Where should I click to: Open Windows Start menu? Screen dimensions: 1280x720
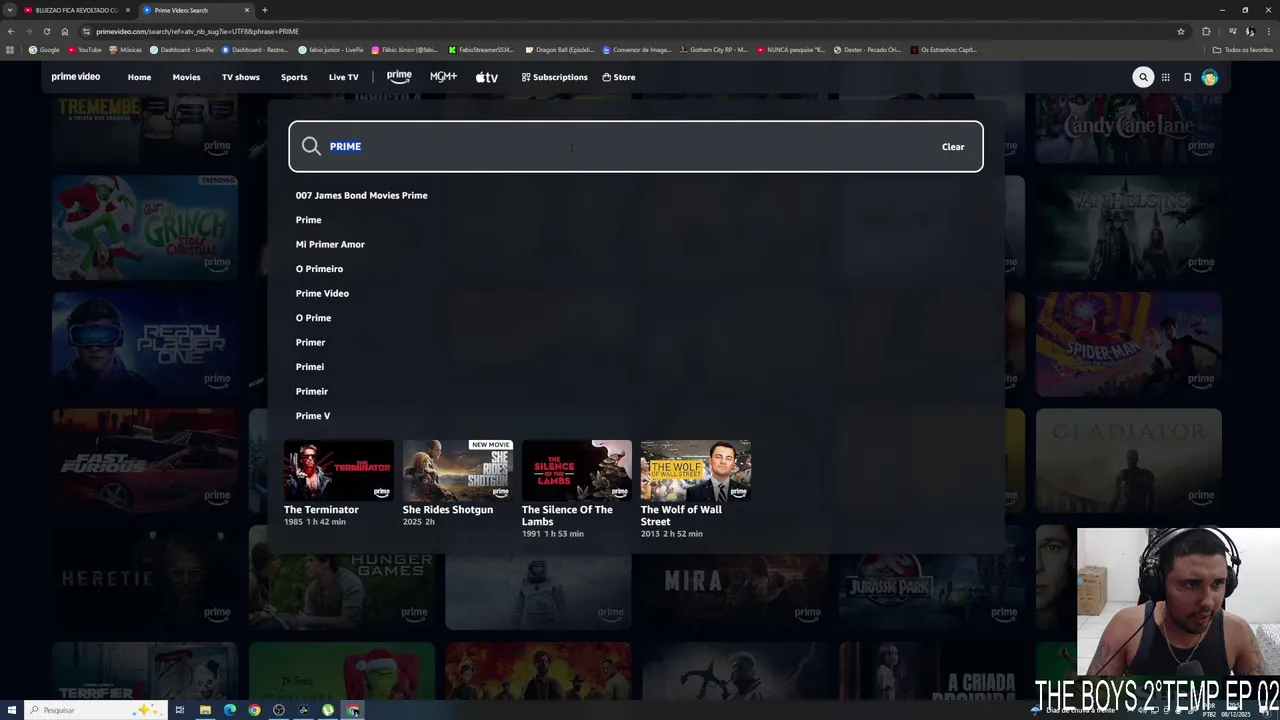pyautogui.click(x=12, y=710)
